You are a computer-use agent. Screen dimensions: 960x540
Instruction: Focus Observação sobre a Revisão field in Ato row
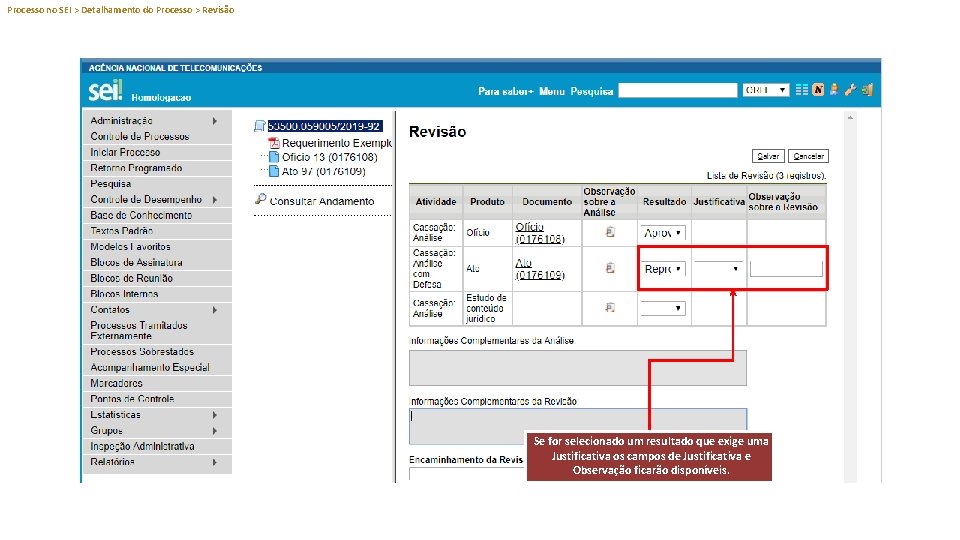(x=786, y=268)
